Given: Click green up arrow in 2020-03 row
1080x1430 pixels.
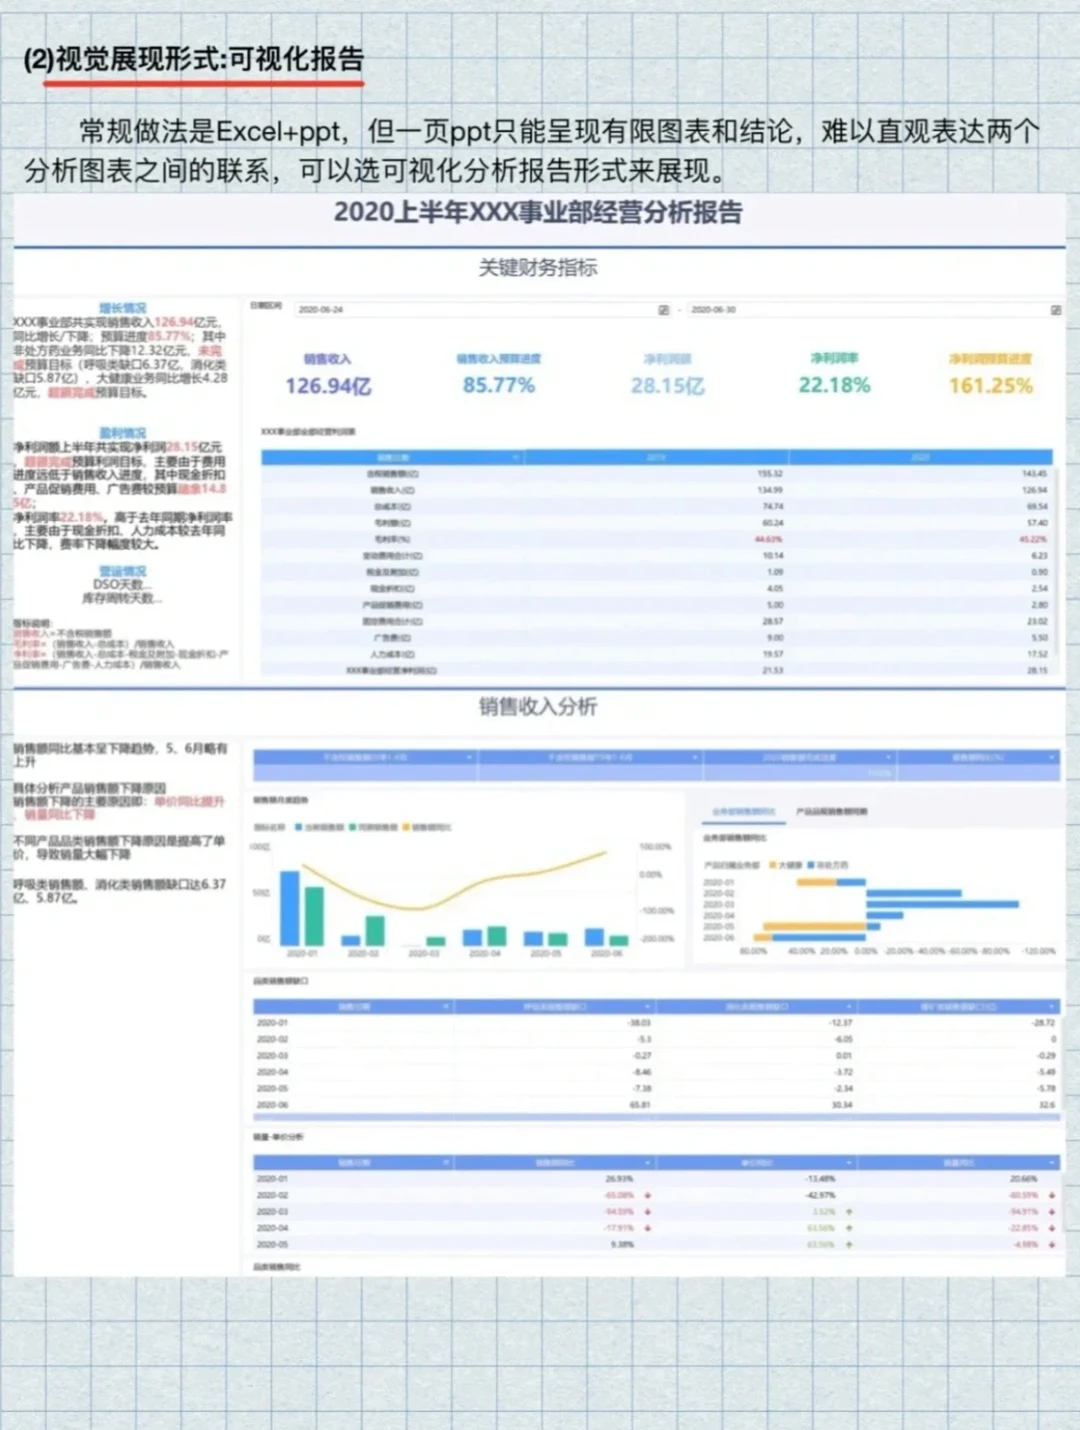Looking at the screenshot, I should [x=849, y=1212].
